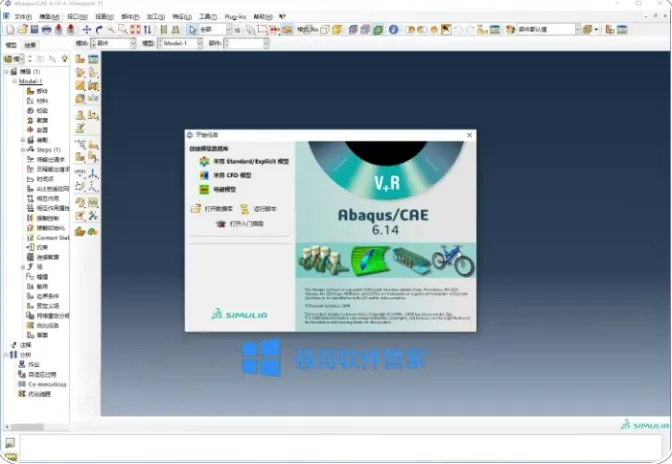
Task: Click the context help arrow-question icon
Action: (282, 17)
